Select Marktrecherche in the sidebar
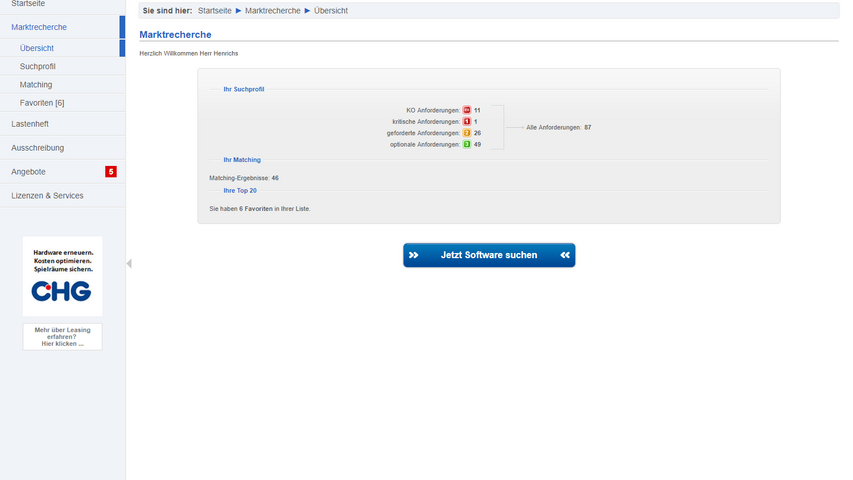The image size is (853, 480). pos(39,27)
